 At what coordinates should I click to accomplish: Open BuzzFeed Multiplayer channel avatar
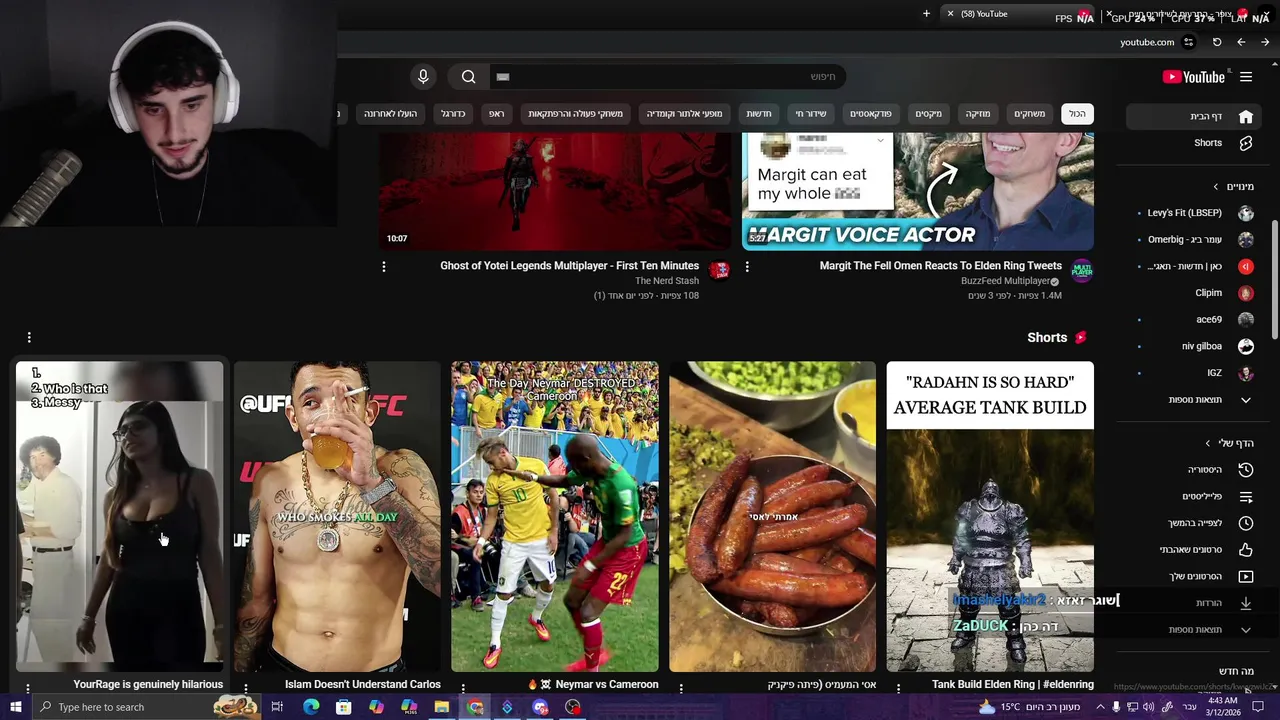click(x=1082, y=271)
